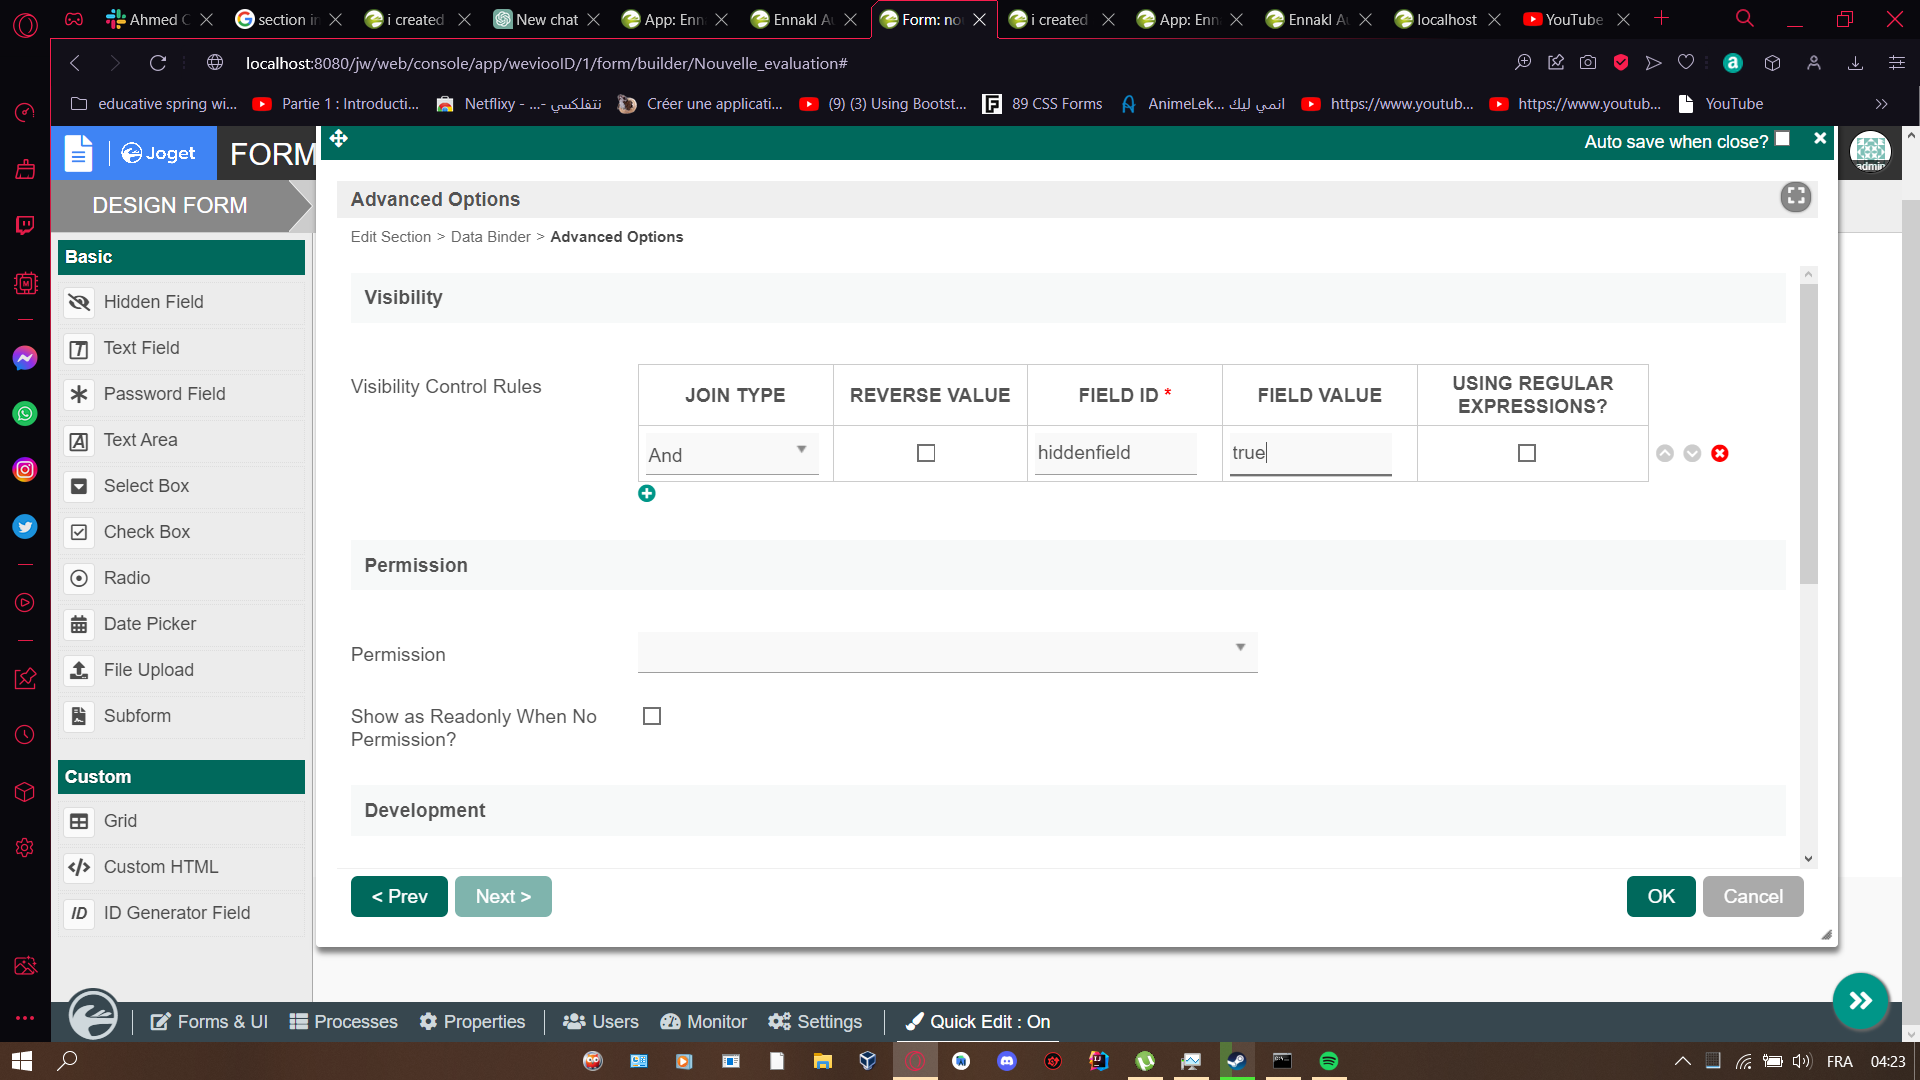Move the visibility rule up

point(1665,453)
